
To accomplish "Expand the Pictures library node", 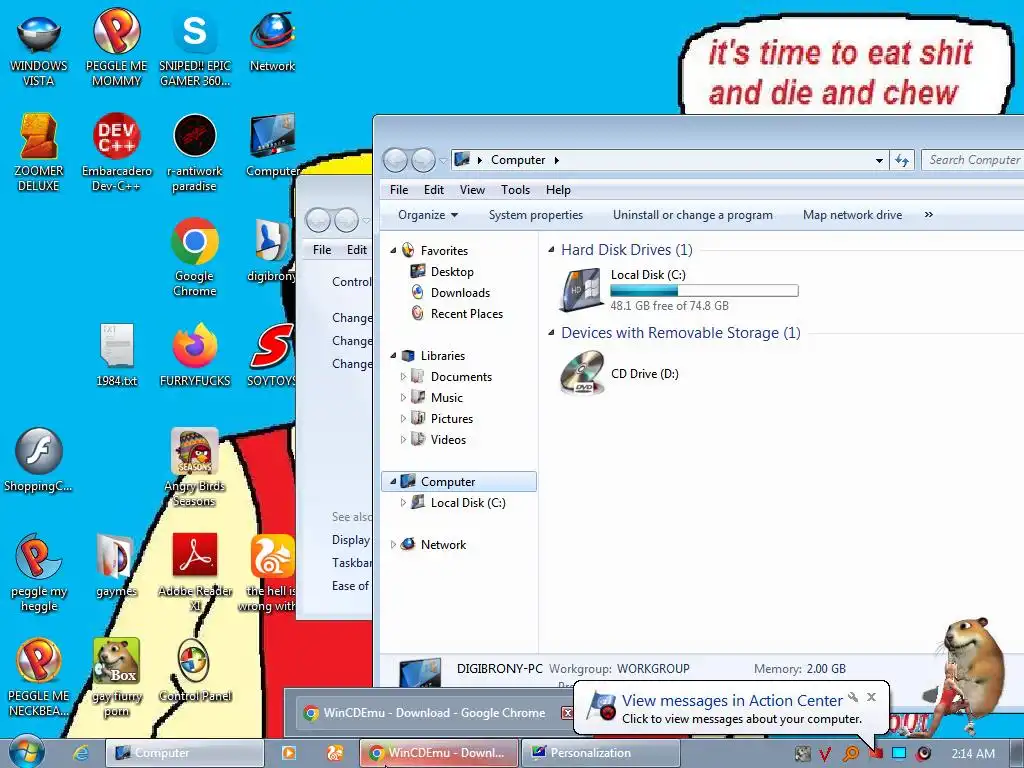I will click(403, 419).
